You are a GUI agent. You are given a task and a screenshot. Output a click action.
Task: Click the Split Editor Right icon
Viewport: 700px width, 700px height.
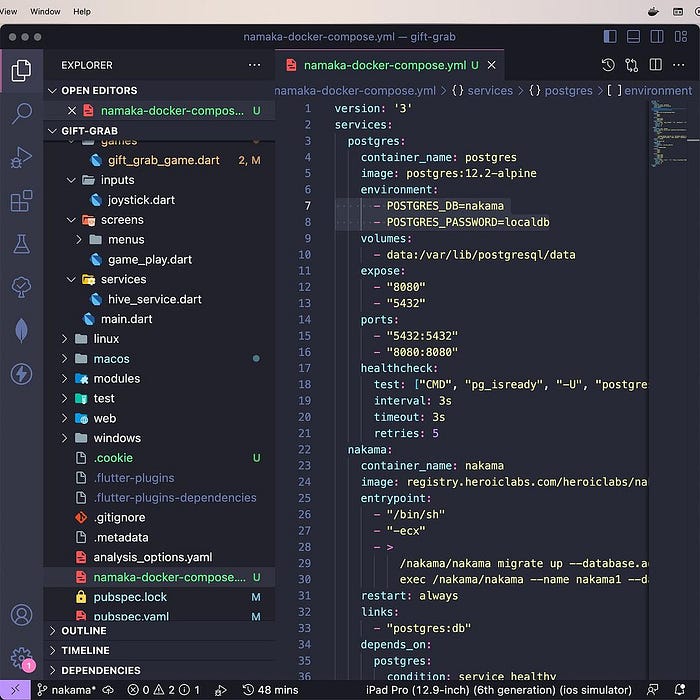coord(656,65)
